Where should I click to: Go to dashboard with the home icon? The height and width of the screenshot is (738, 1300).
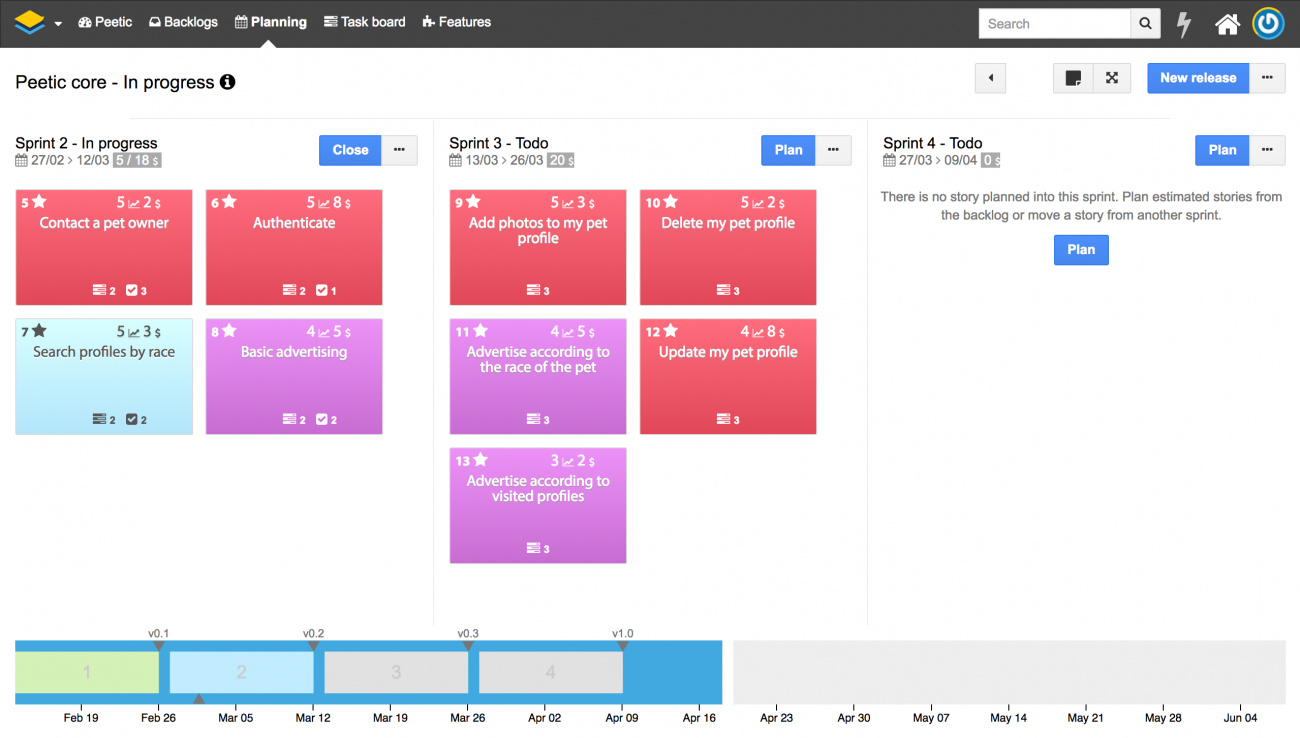tap(1227, 23)
